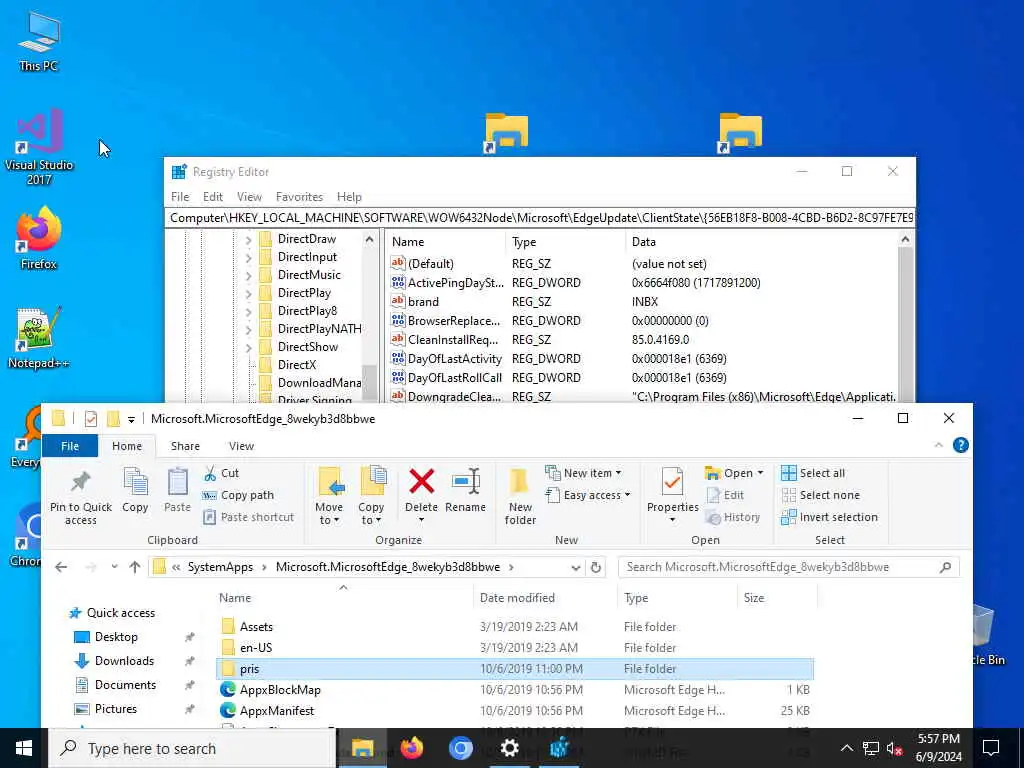1024x768 pixels.
Task: Click Select none in ribbon
Action: 821,495
